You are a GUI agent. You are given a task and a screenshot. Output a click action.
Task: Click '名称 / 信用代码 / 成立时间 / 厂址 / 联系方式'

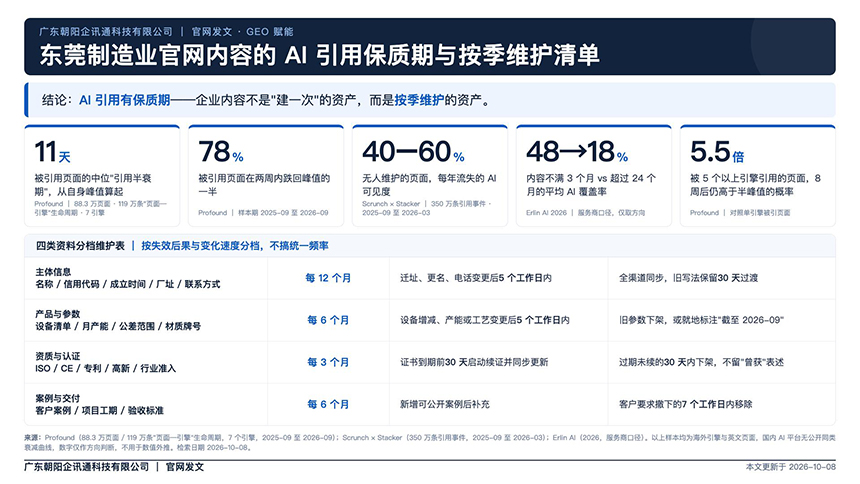128,284
